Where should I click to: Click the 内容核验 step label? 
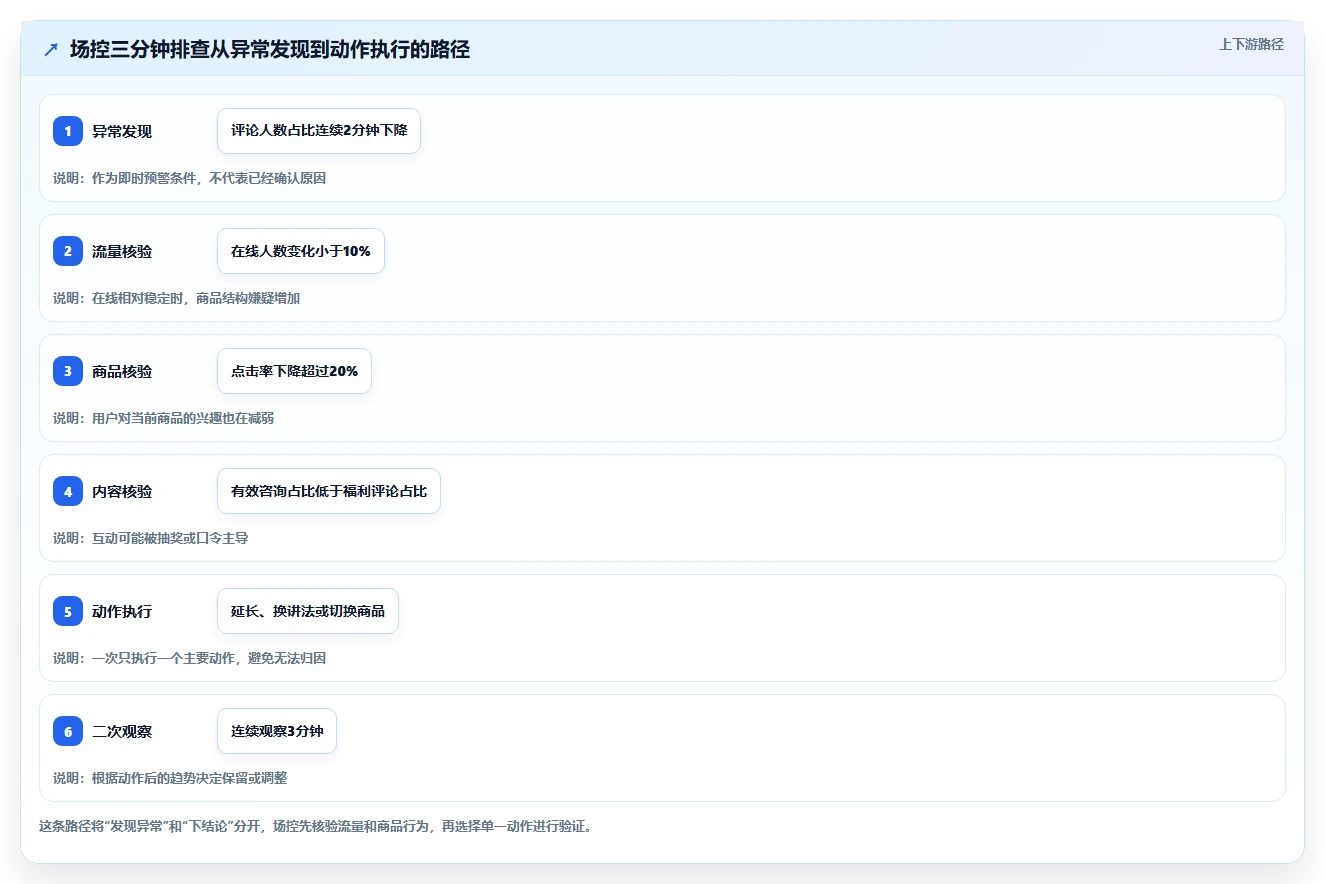tap(122, 491)
